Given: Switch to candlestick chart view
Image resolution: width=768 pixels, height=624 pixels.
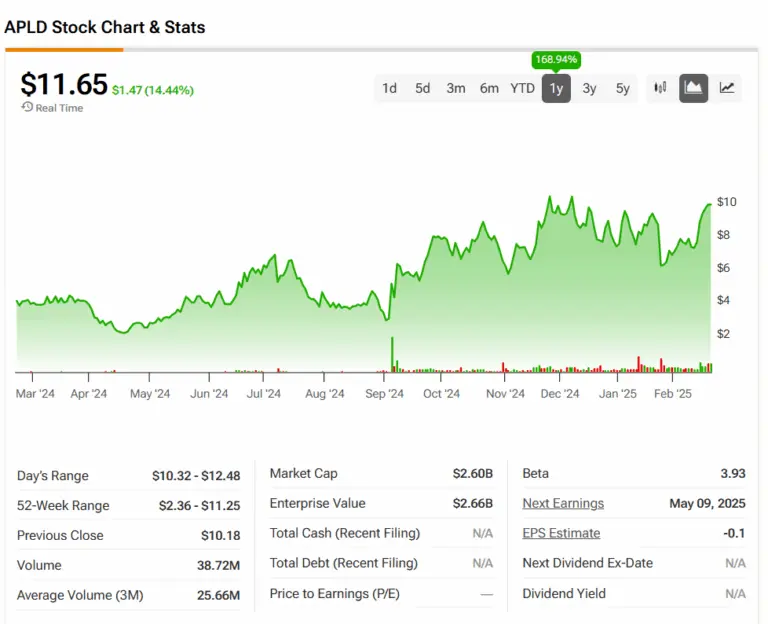Looking at the screenshot, I should [660, 88].
